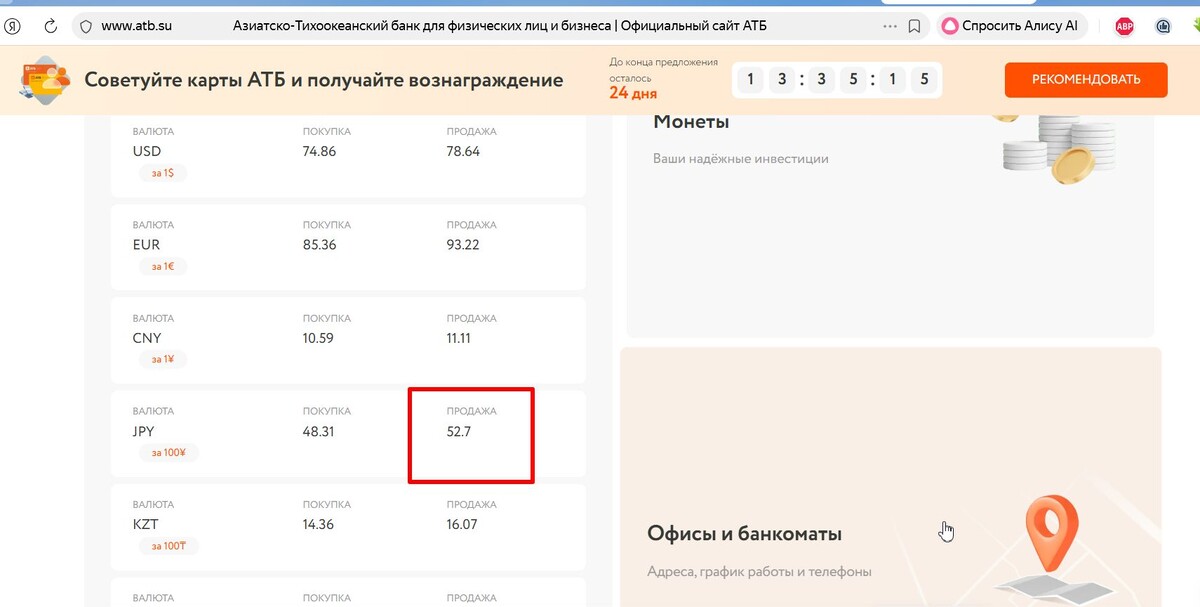Click the USD currency code
The height and width of the screenshot is (607, 1200).
[147, 152]
